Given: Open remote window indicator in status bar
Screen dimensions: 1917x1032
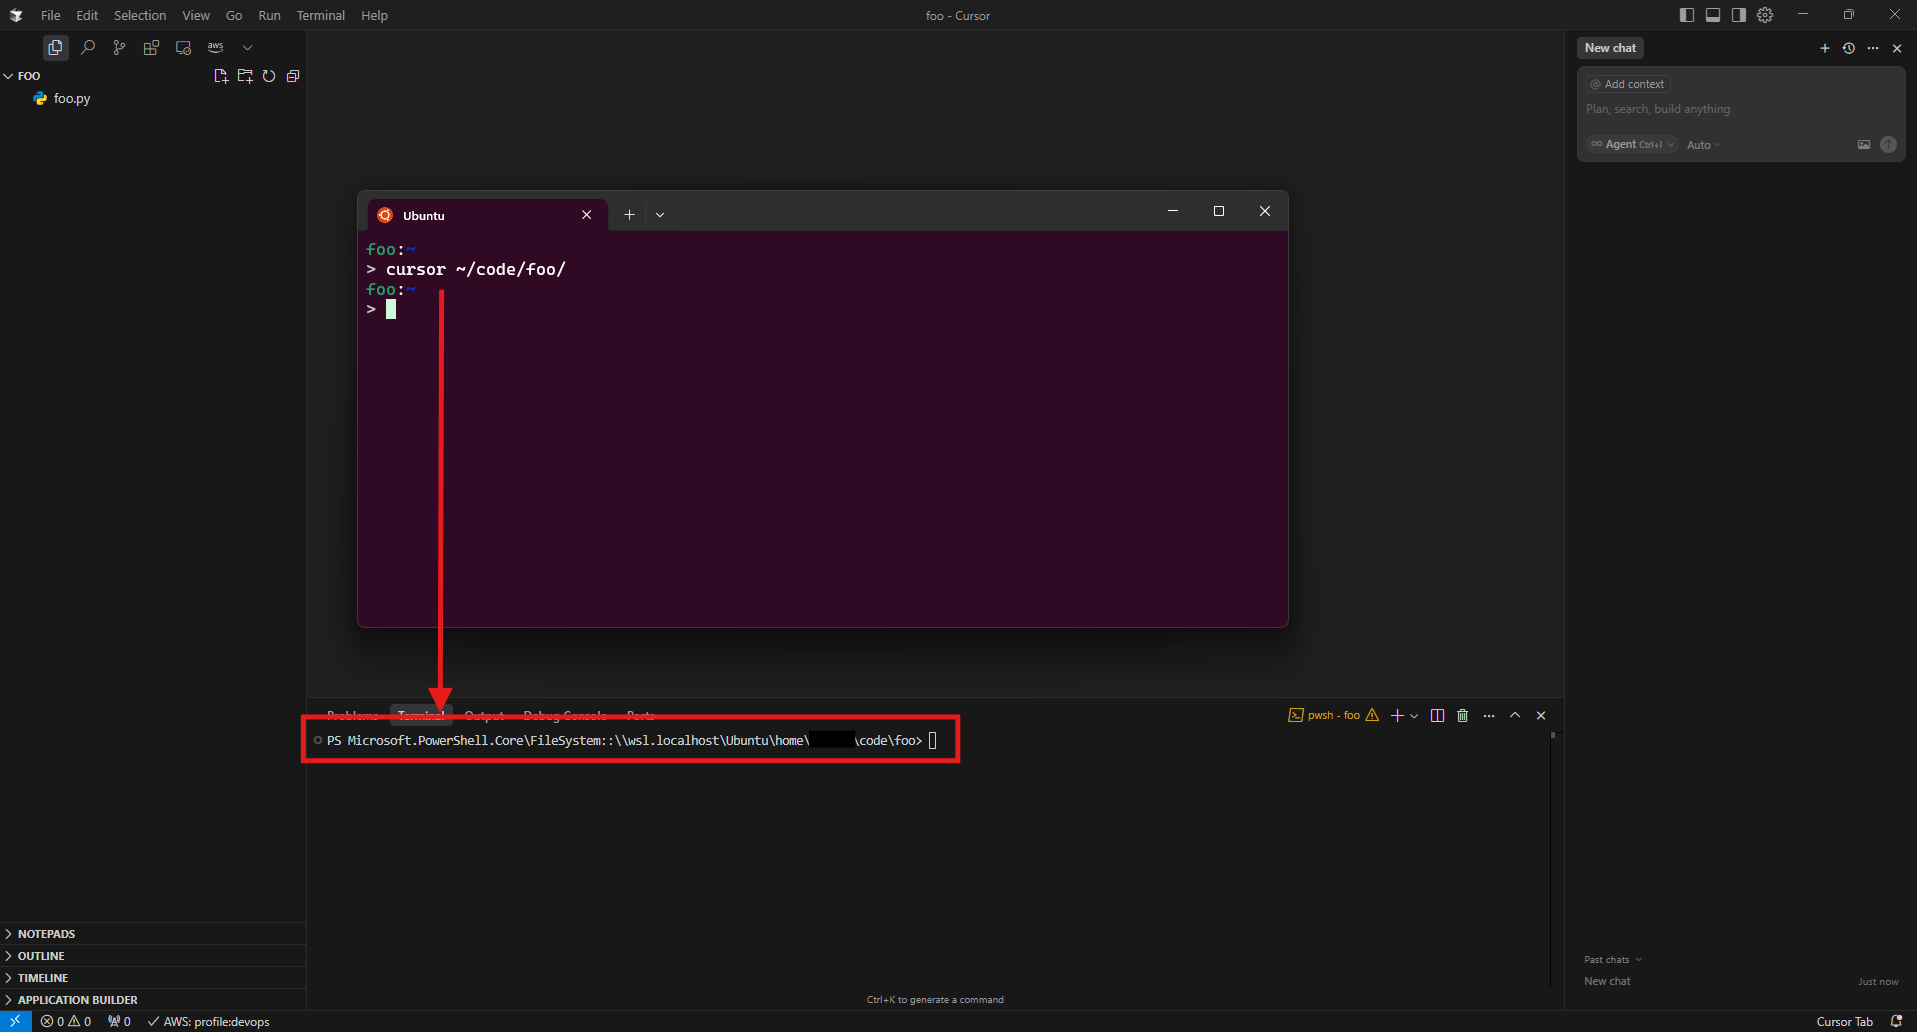Looking at the screenshot, I should click(x=15, y=1021).
